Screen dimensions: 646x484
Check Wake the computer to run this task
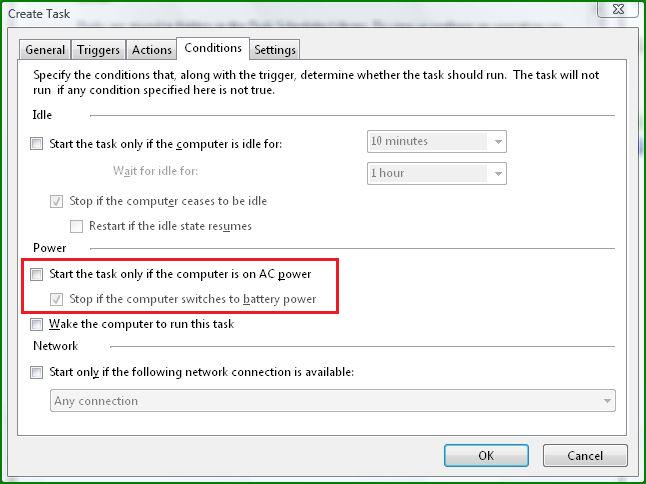[37, 324]
